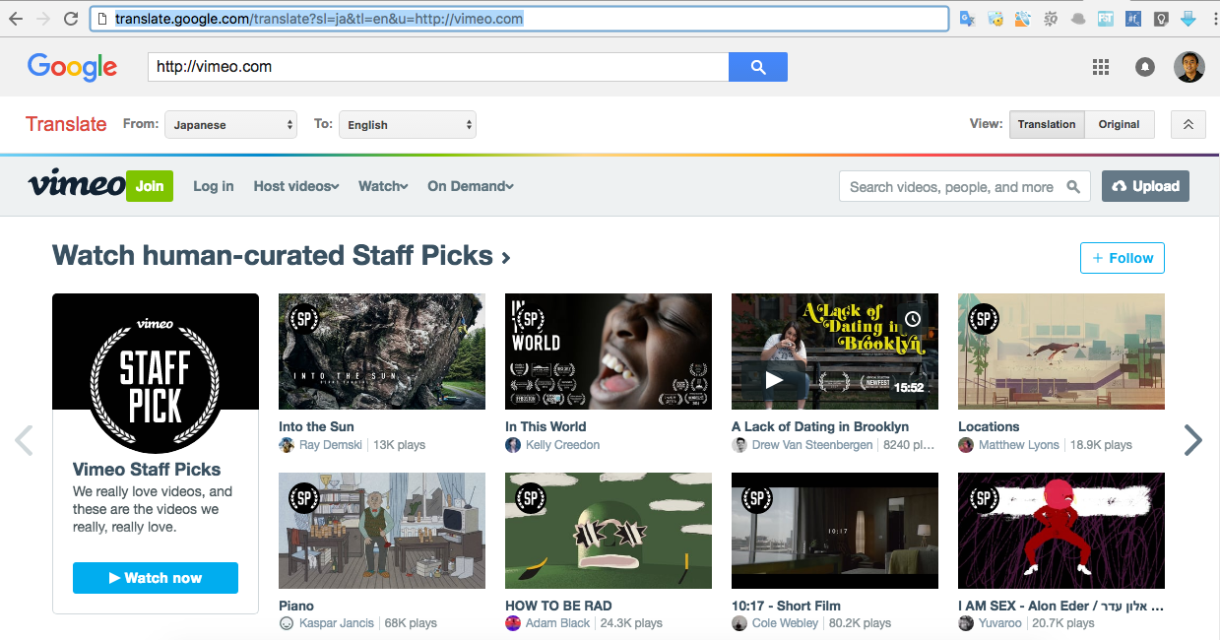Screen dimensions: 1220x640
Task: Click the browser address bar
Action: (x=519, y=18)
